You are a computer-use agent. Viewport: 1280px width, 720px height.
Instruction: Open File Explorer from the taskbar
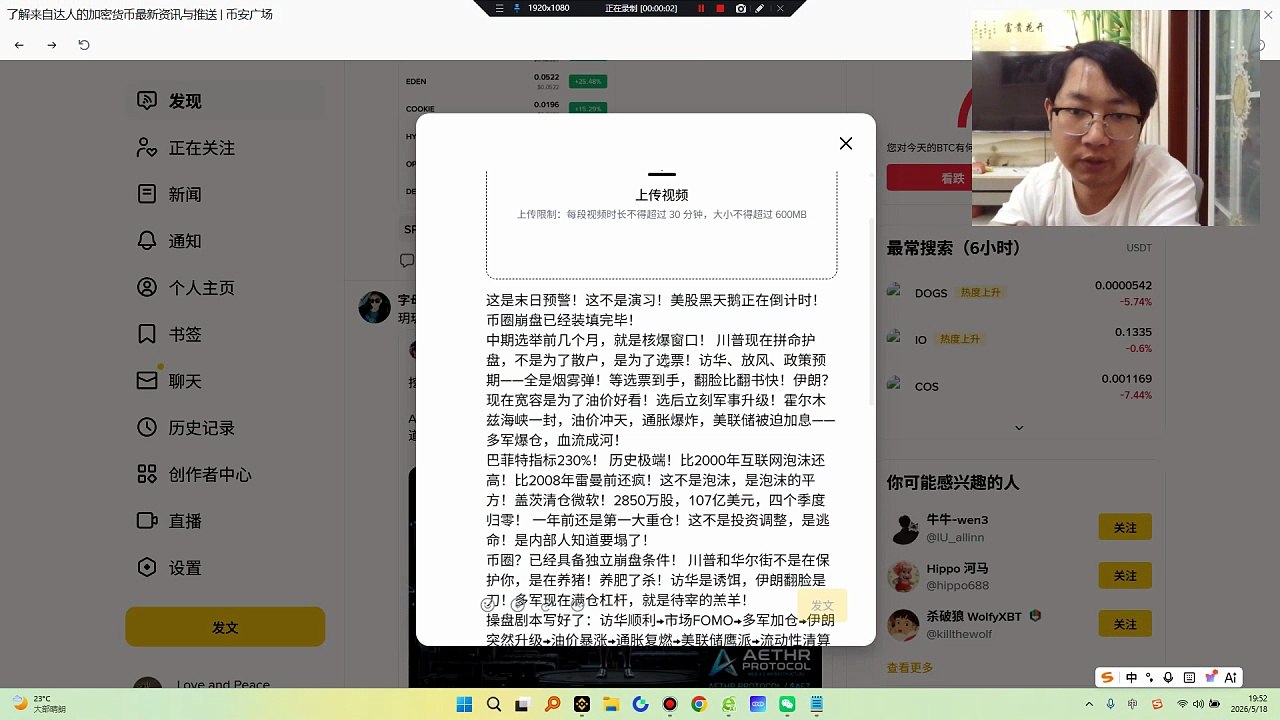point(611,704)
